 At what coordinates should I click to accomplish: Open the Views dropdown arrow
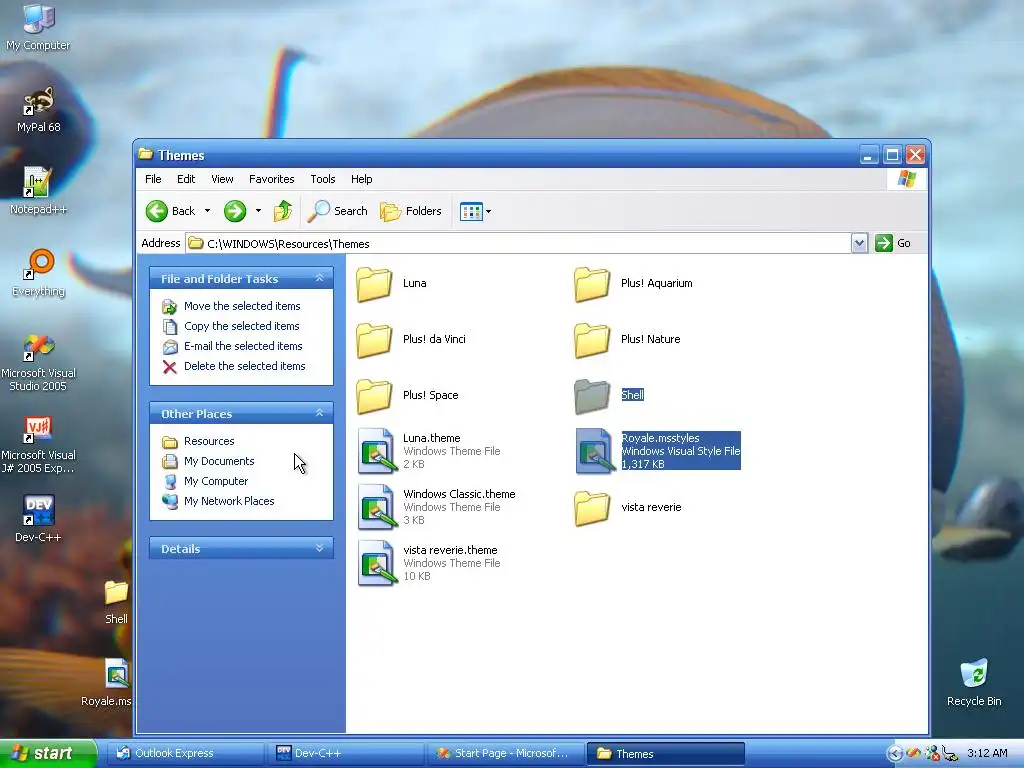pos(488,212)
